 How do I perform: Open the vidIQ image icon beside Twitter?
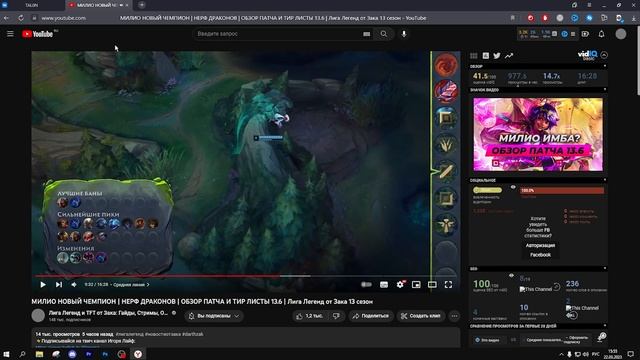click(485, 56)
